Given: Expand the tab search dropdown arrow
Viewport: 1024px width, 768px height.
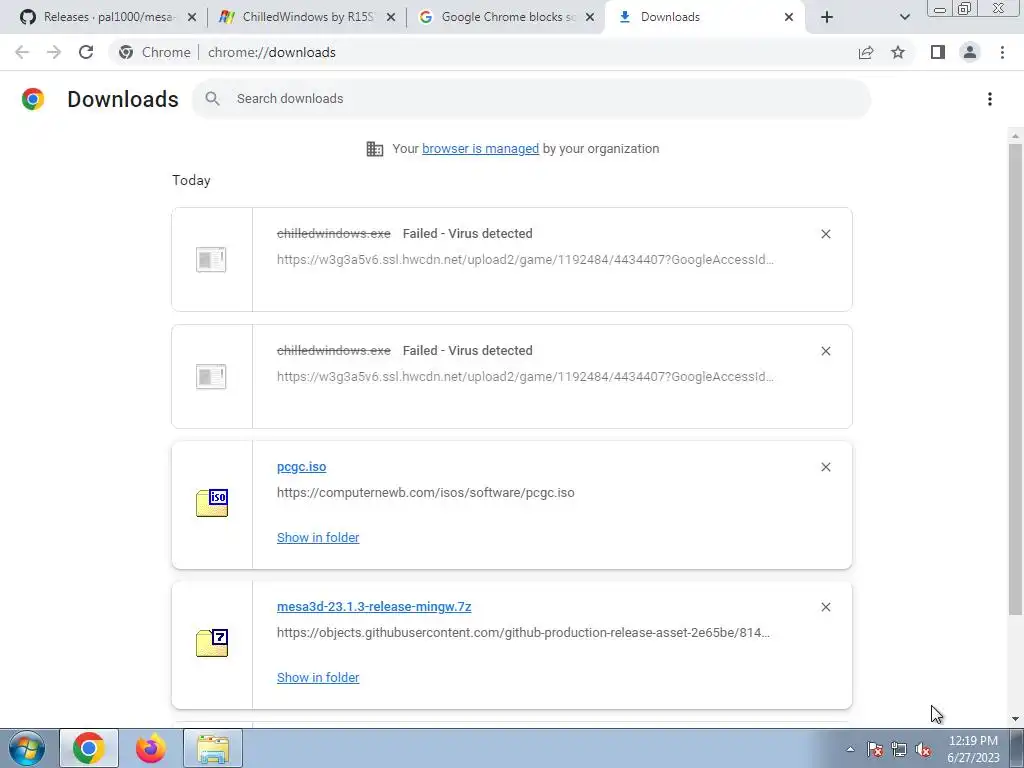Looking at the screenshot, I should pyautogui.click(x=904, y=17).
